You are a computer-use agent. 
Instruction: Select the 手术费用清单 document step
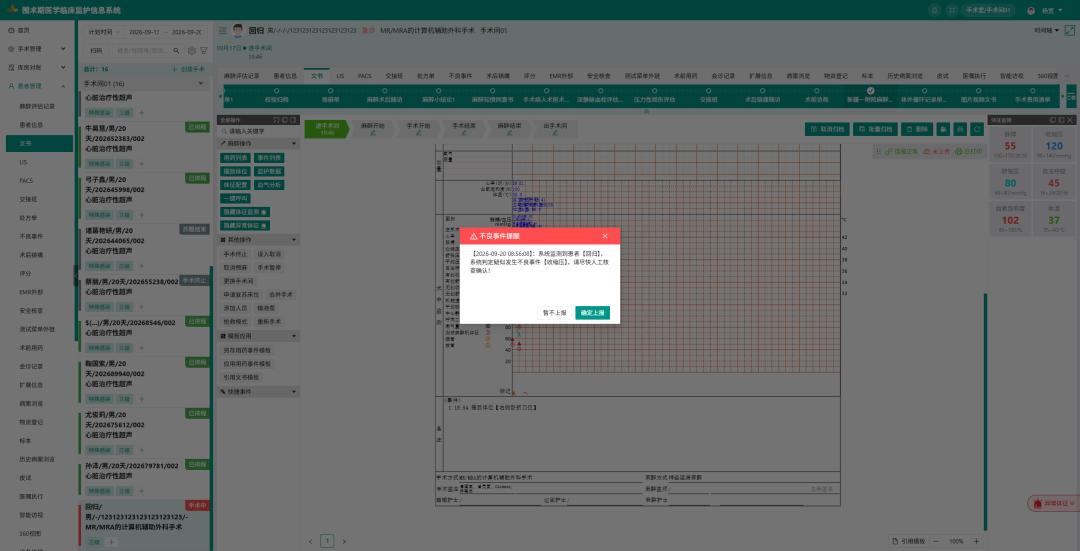pos(1032,96)
